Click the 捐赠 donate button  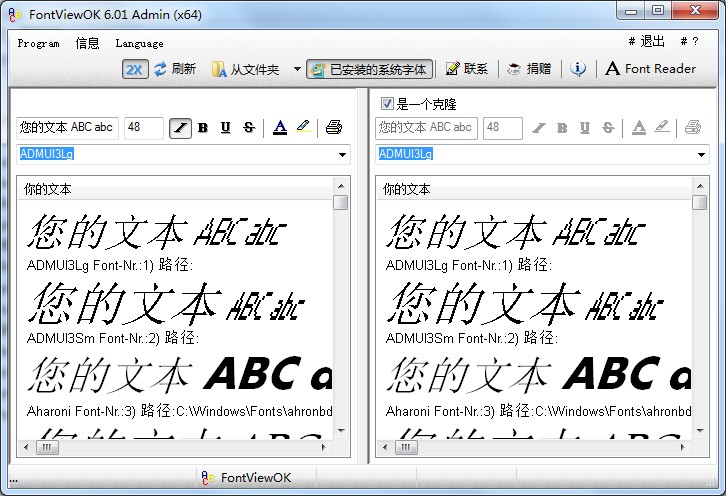529,69
